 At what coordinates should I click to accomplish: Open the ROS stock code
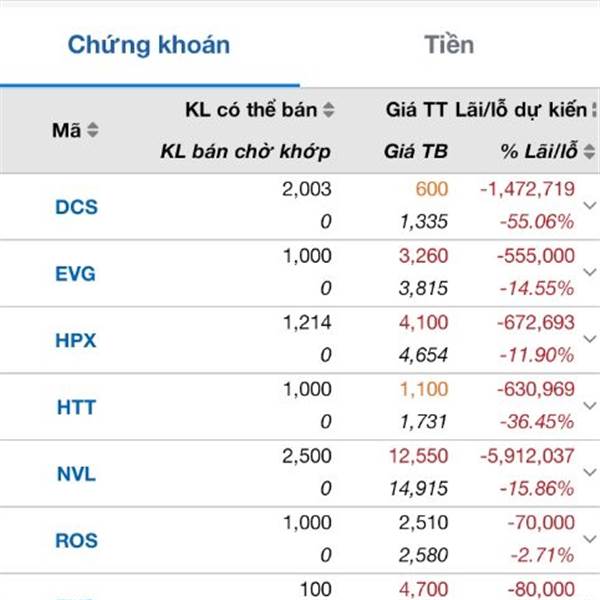77,540
